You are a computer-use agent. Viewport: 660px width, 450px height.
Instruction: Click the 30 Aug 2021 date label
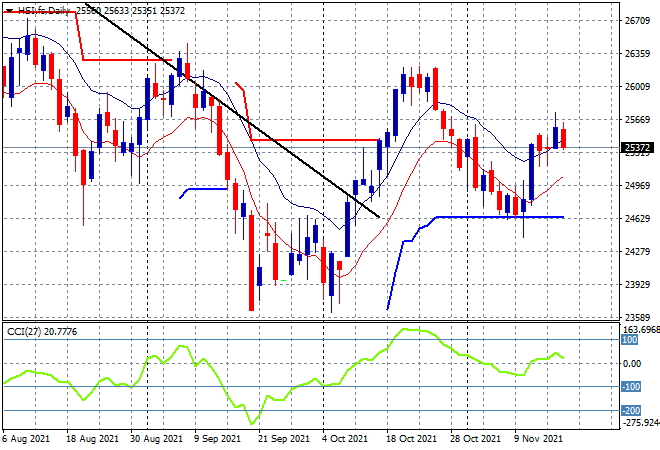157,439
